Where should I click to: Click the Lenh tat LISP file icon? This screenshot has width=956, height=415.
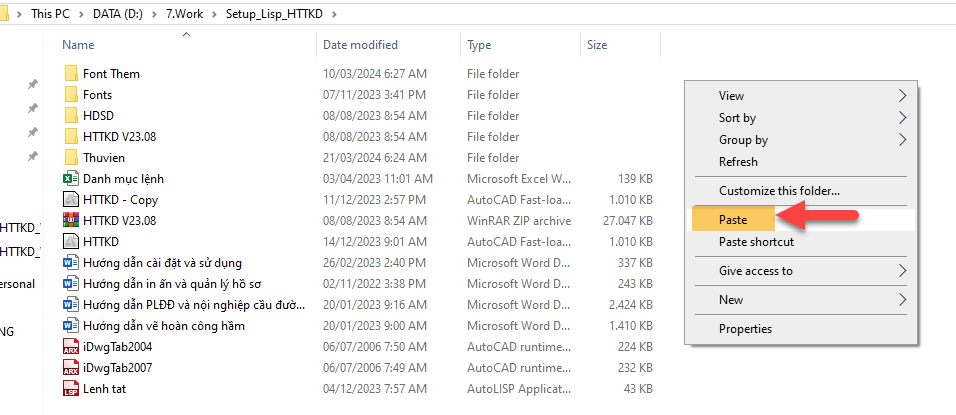70,389
